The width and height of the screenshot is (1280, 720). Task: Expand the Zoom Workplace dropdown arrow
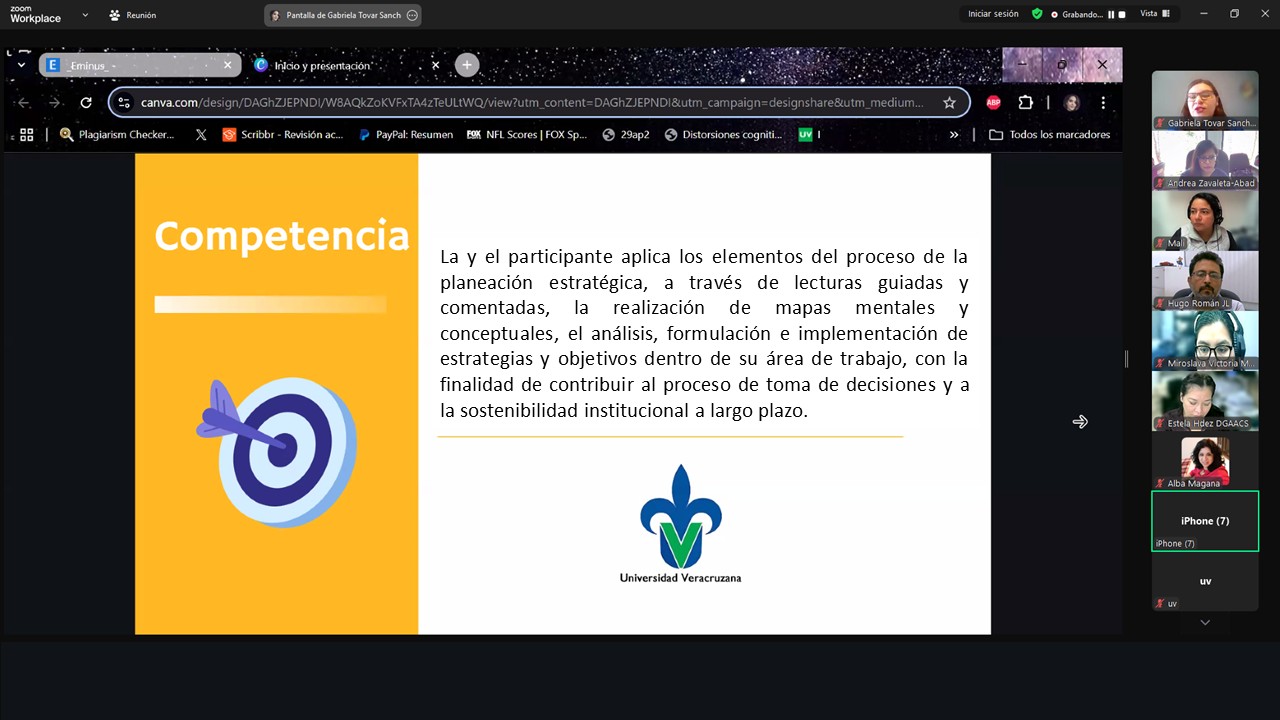85,15
